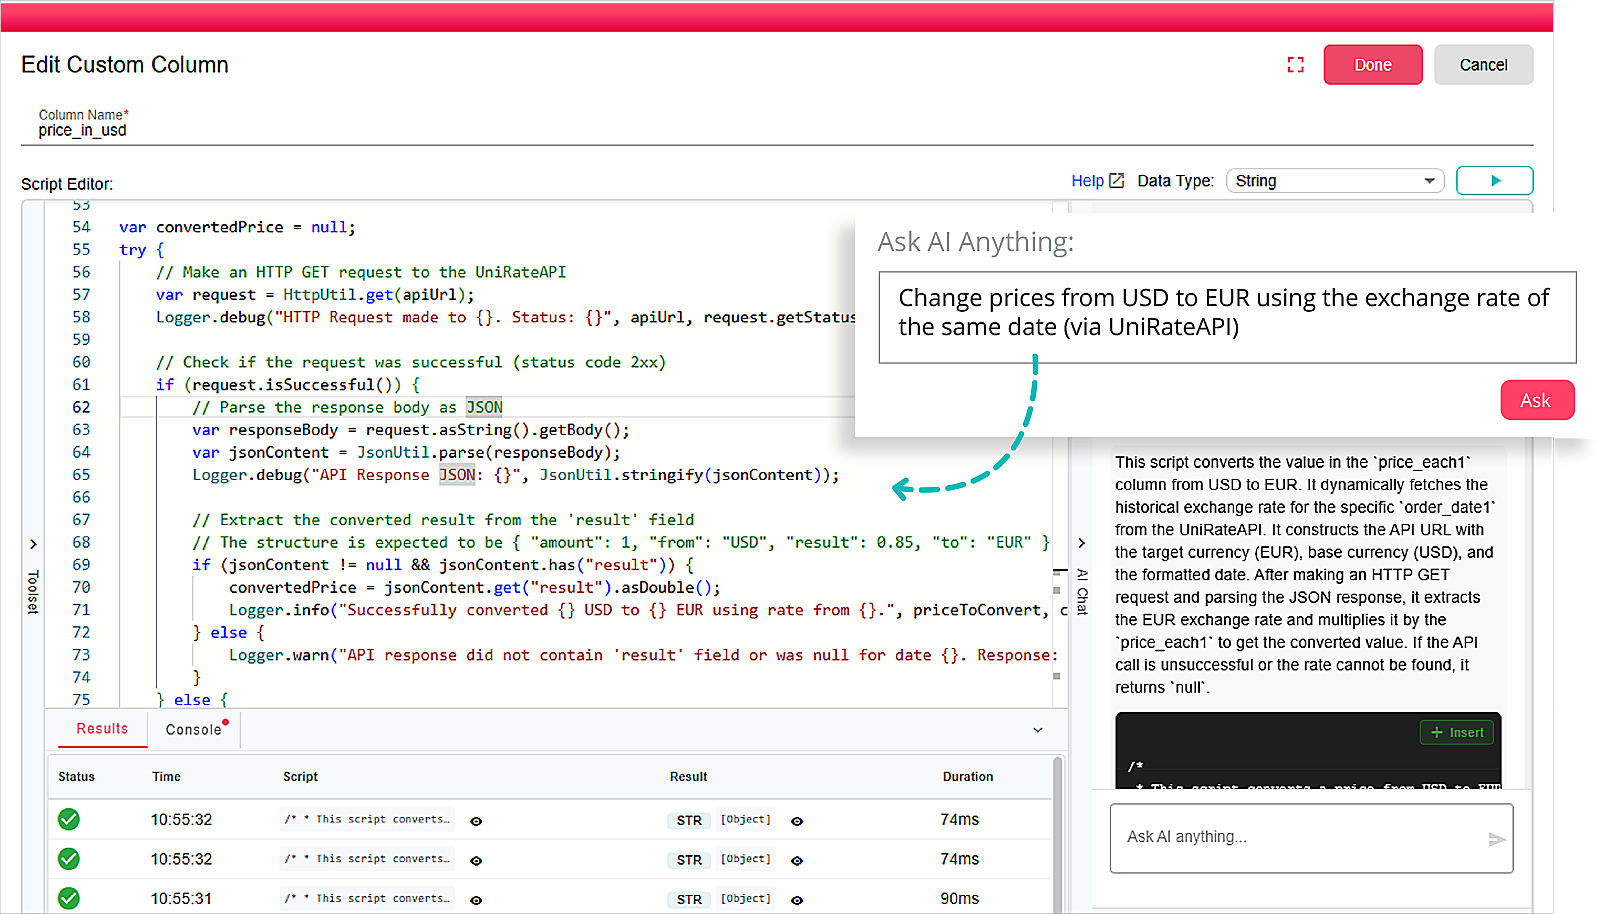
Task: Run the script with the play button
Action: click(x=1494, y=181)
